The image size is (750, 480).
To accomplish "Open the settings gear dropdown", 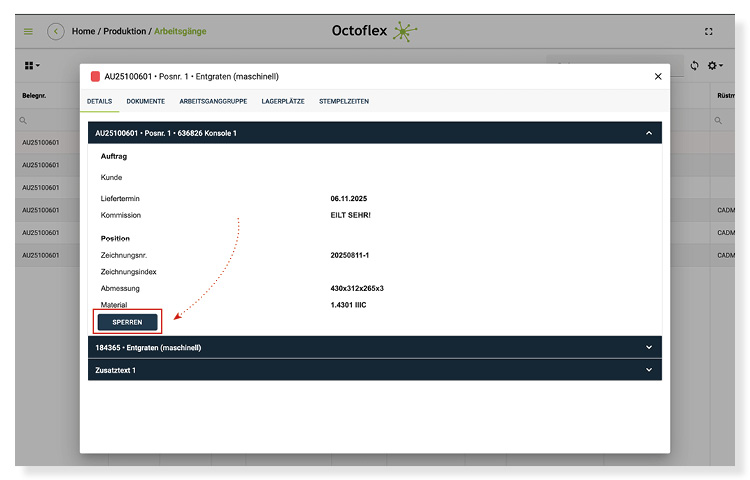I will pos(715,65).
